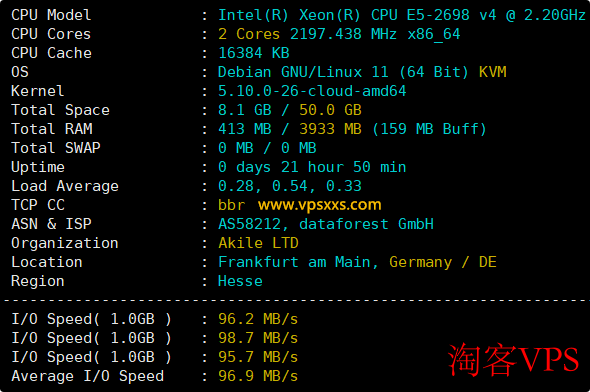Screen dimensions: 590x392
Task: Click the Organization label
Action: (65, 243)
